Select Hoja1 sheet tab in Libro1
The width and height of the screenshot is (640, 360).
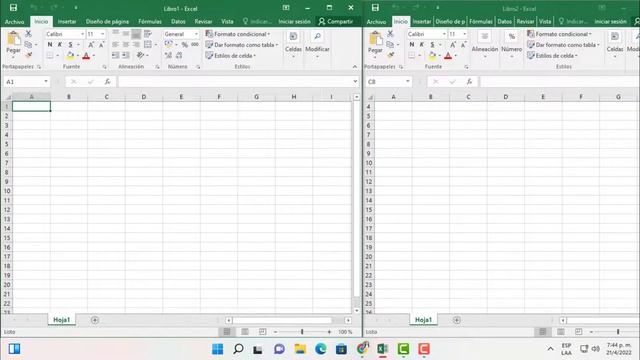[x=62, y=320]
